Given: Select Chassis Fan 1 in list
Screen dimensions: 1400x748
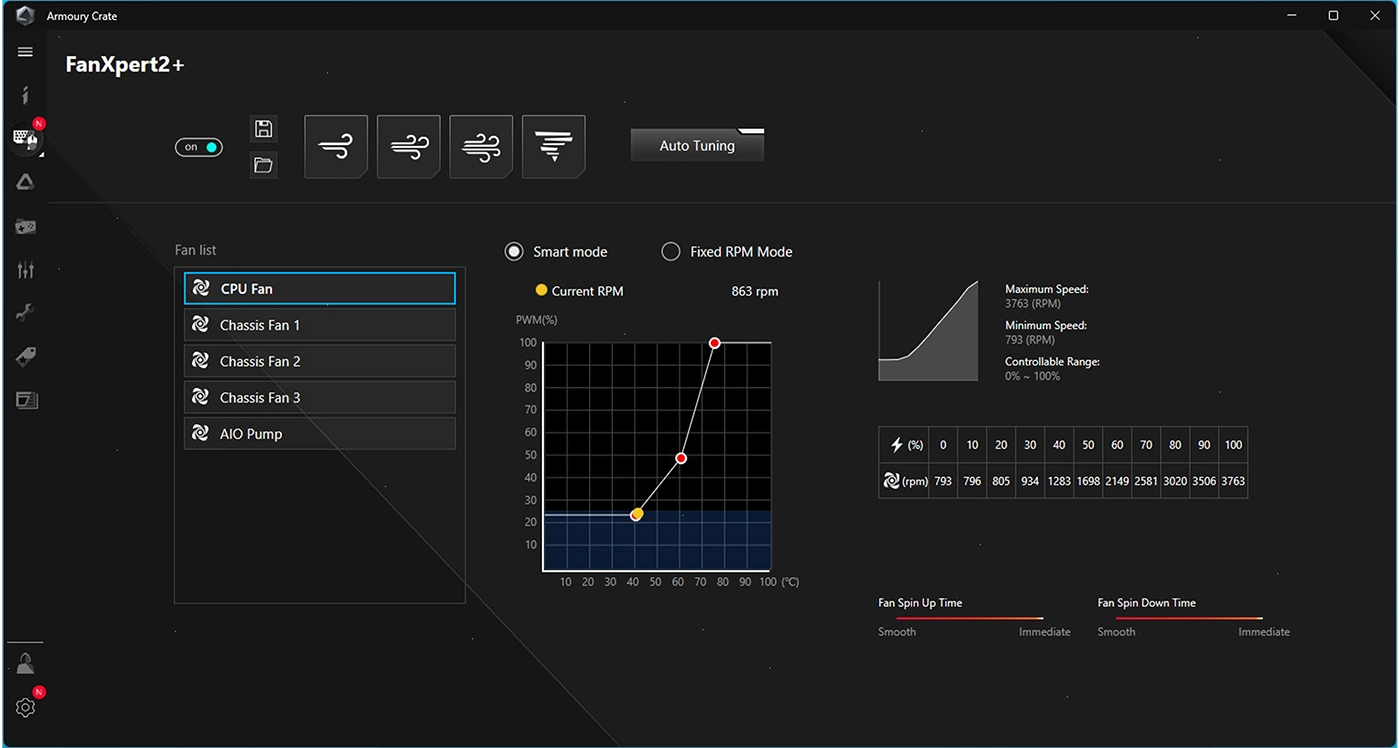Looking at the screenshot, I should (x=320, y=325).
